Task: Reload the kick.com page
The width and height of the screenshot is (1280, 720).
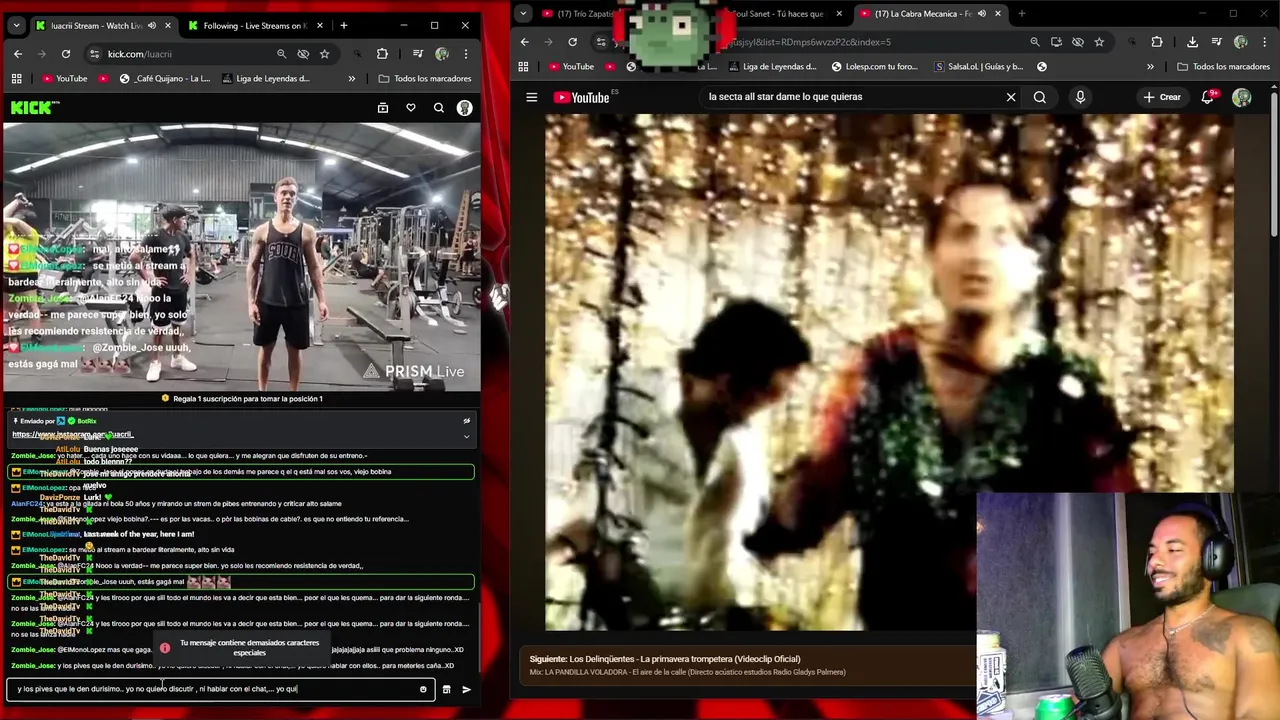Action: click(66, 54)
